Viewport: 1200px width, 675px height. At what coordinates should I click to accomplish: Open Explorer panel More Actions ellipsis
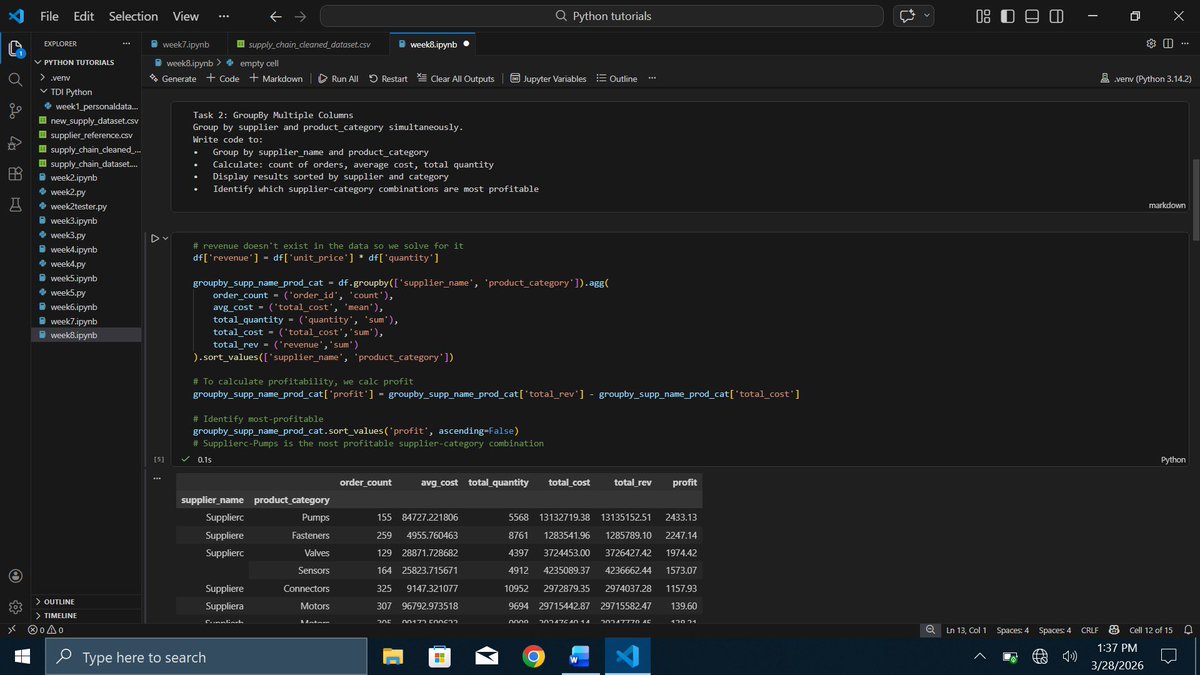click(x=126, y=44)
